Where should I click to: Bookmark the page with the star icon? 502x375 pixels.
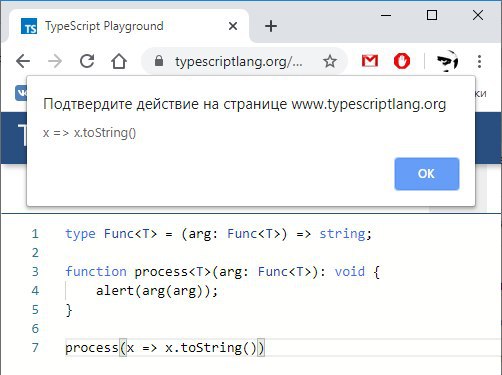pyautogui.click(x=330, y=61)
